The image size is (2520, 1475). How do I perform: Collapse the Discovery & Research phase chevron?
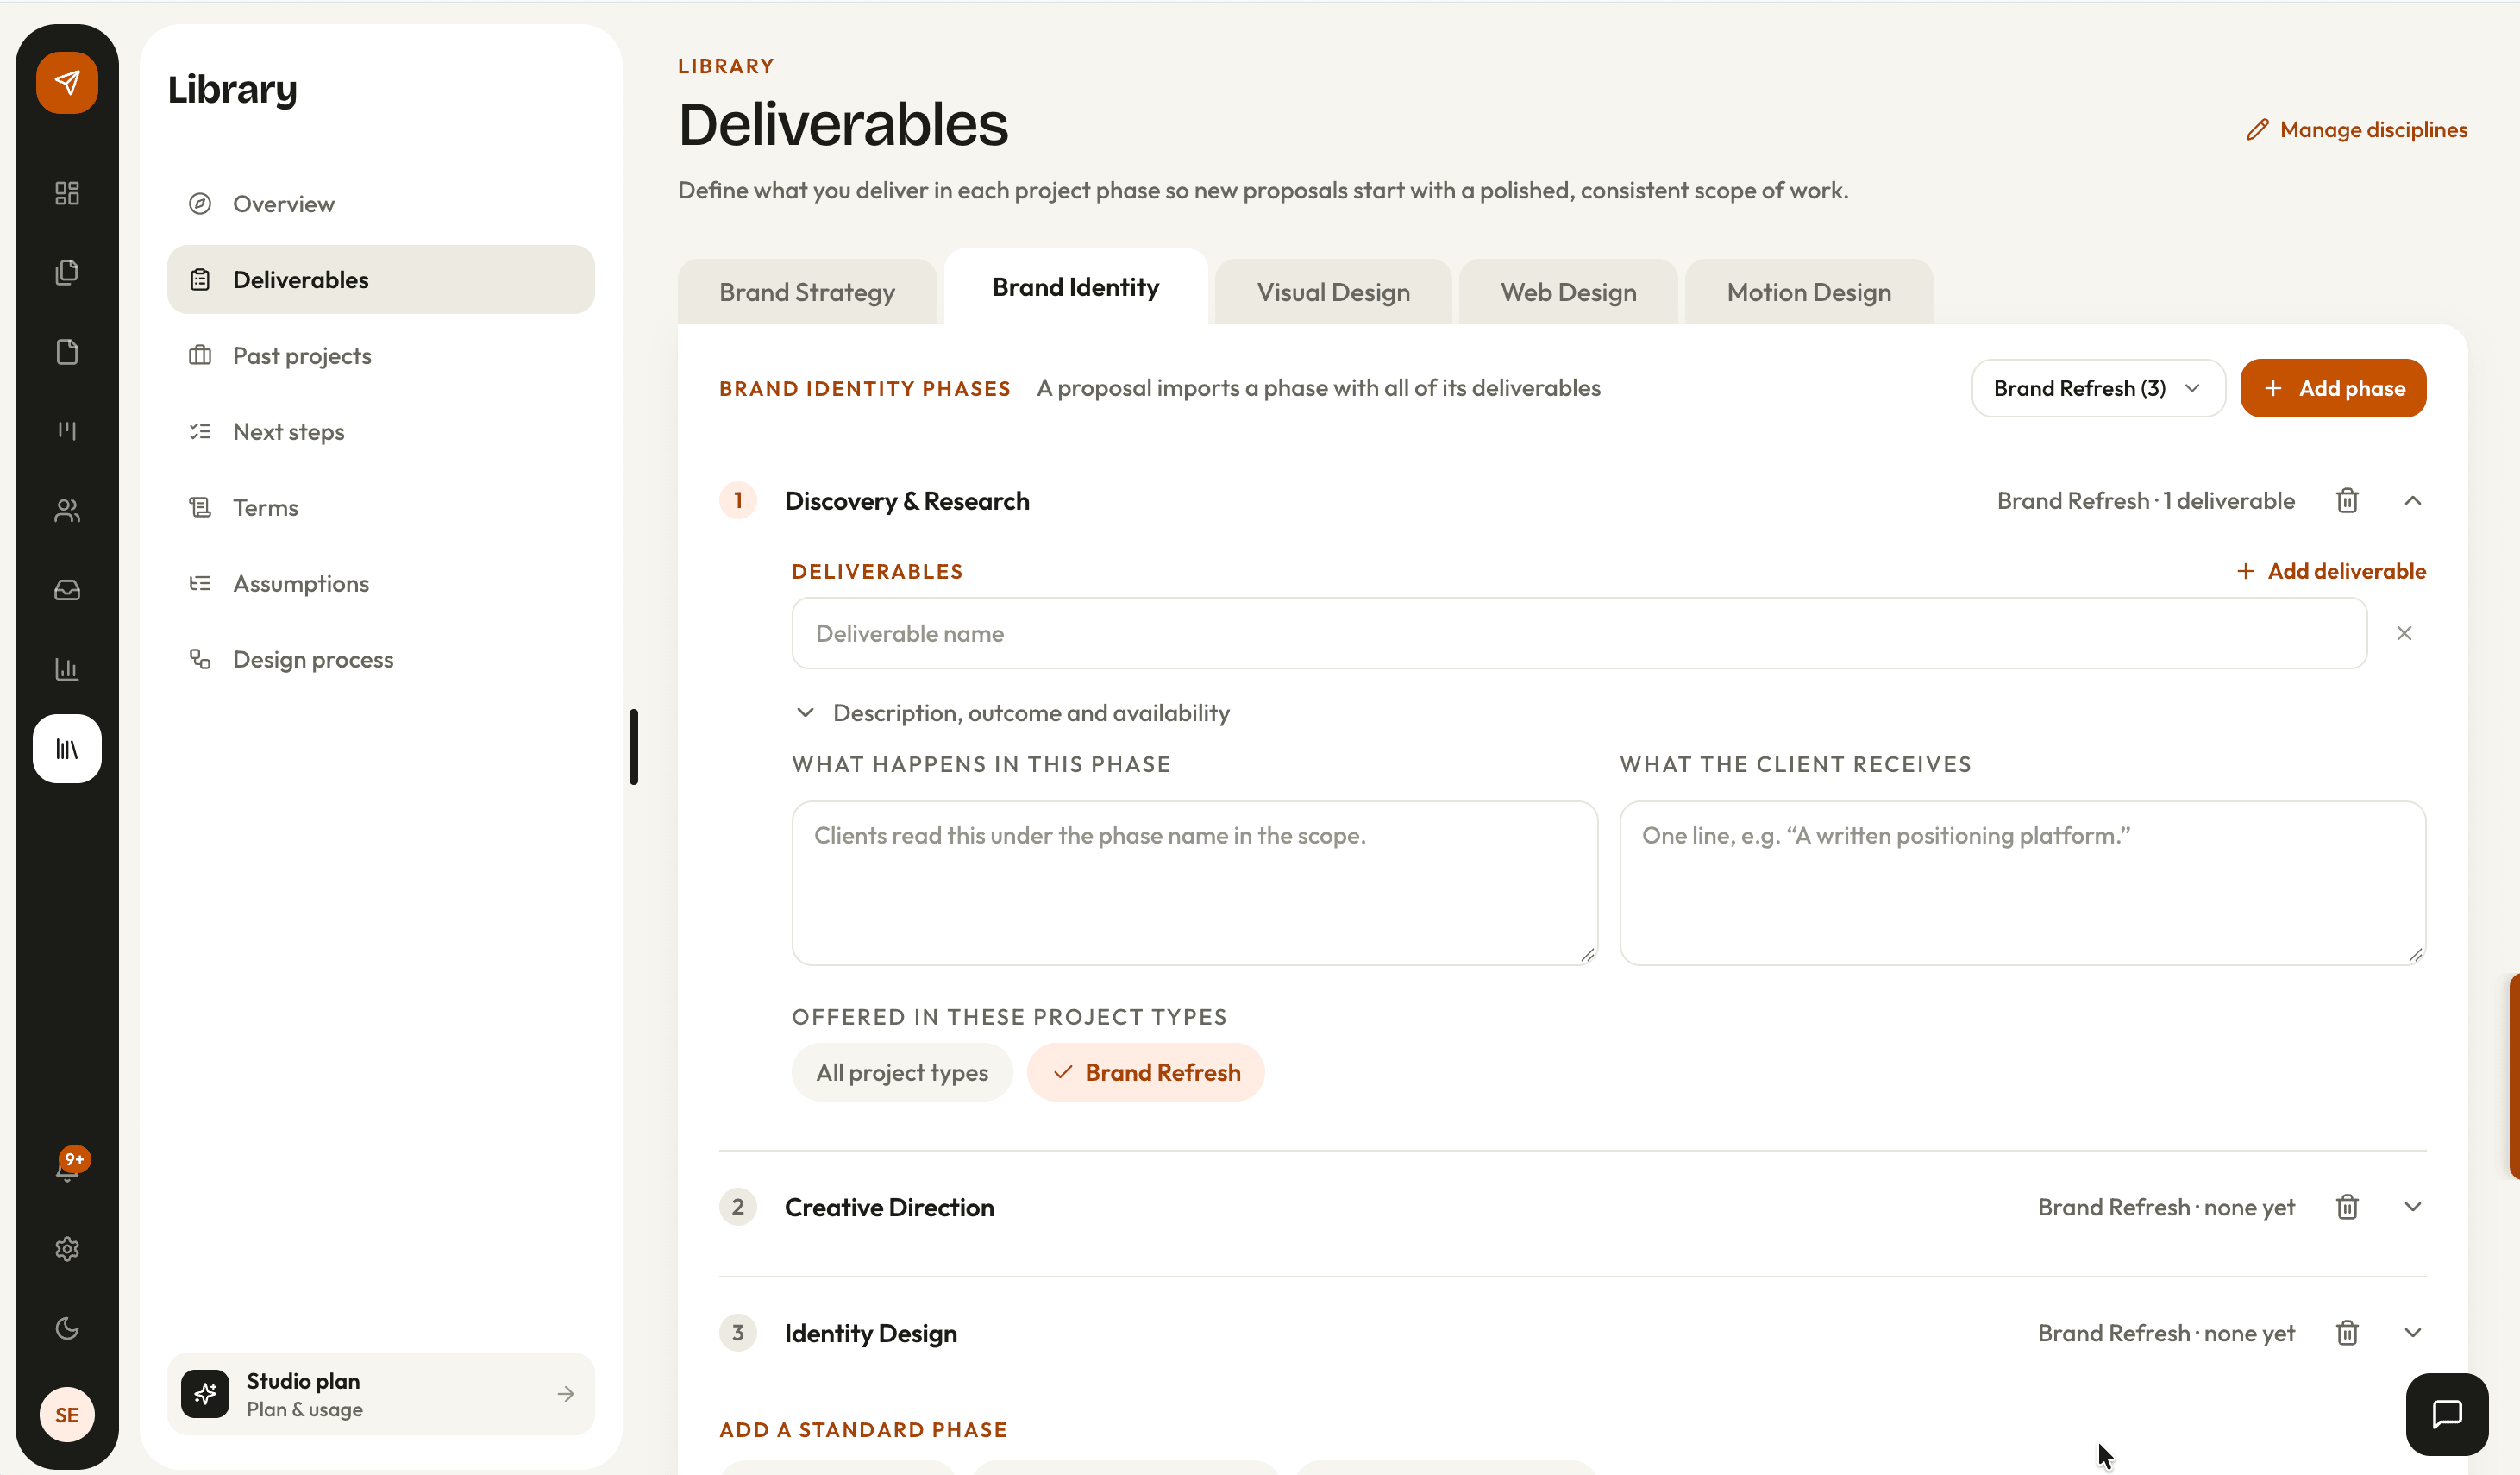click(2412, 500)
